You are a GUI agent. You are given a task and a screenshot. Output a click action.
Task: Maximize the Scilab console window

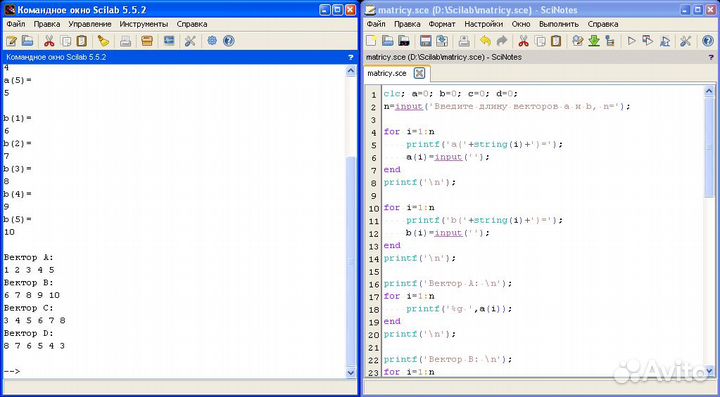(x=338, y=9)
